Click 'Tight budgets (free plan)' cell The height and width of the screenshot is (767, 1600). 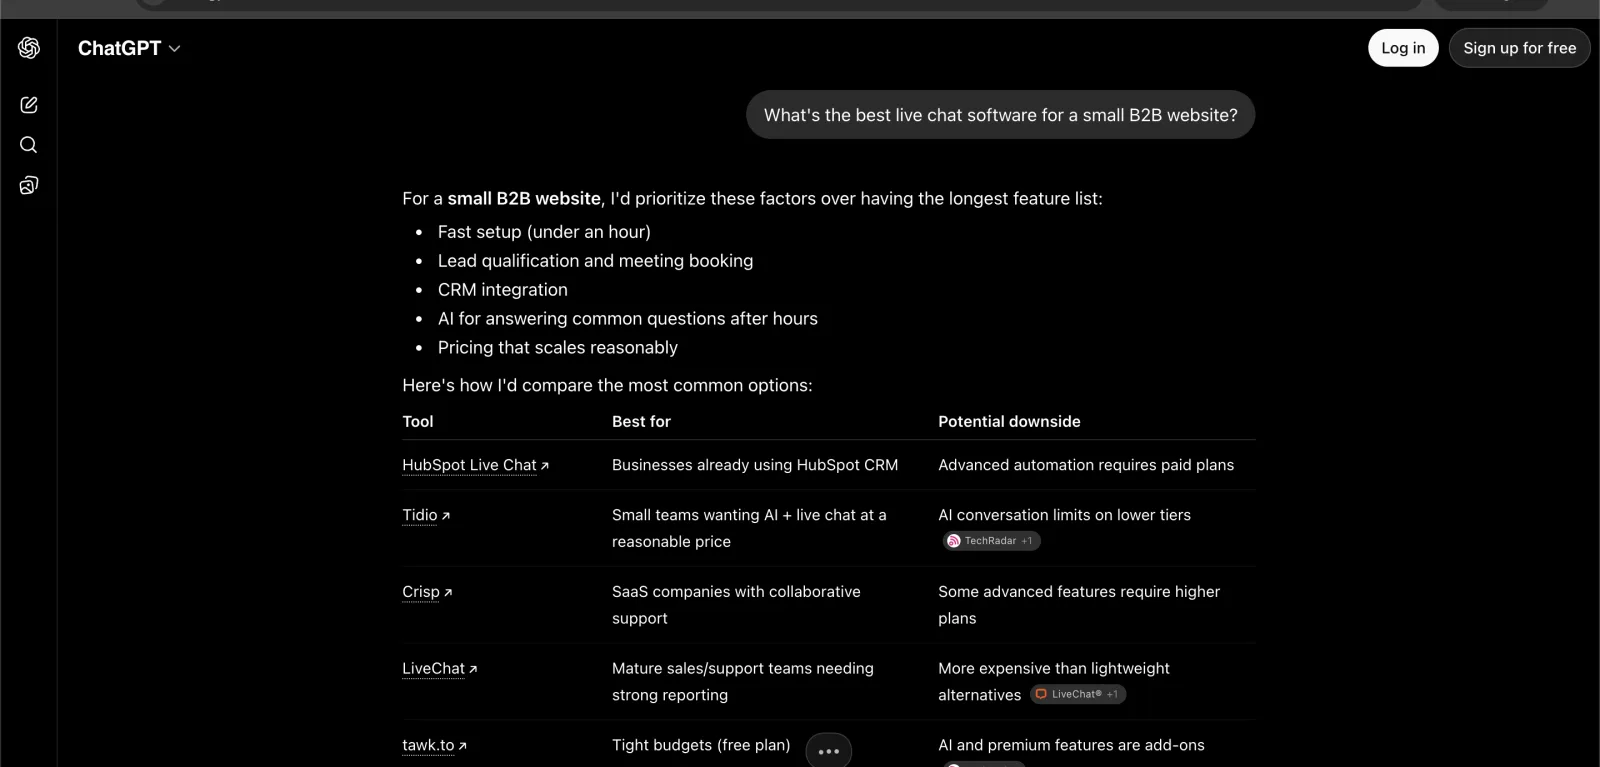click(x=701, y=745)
